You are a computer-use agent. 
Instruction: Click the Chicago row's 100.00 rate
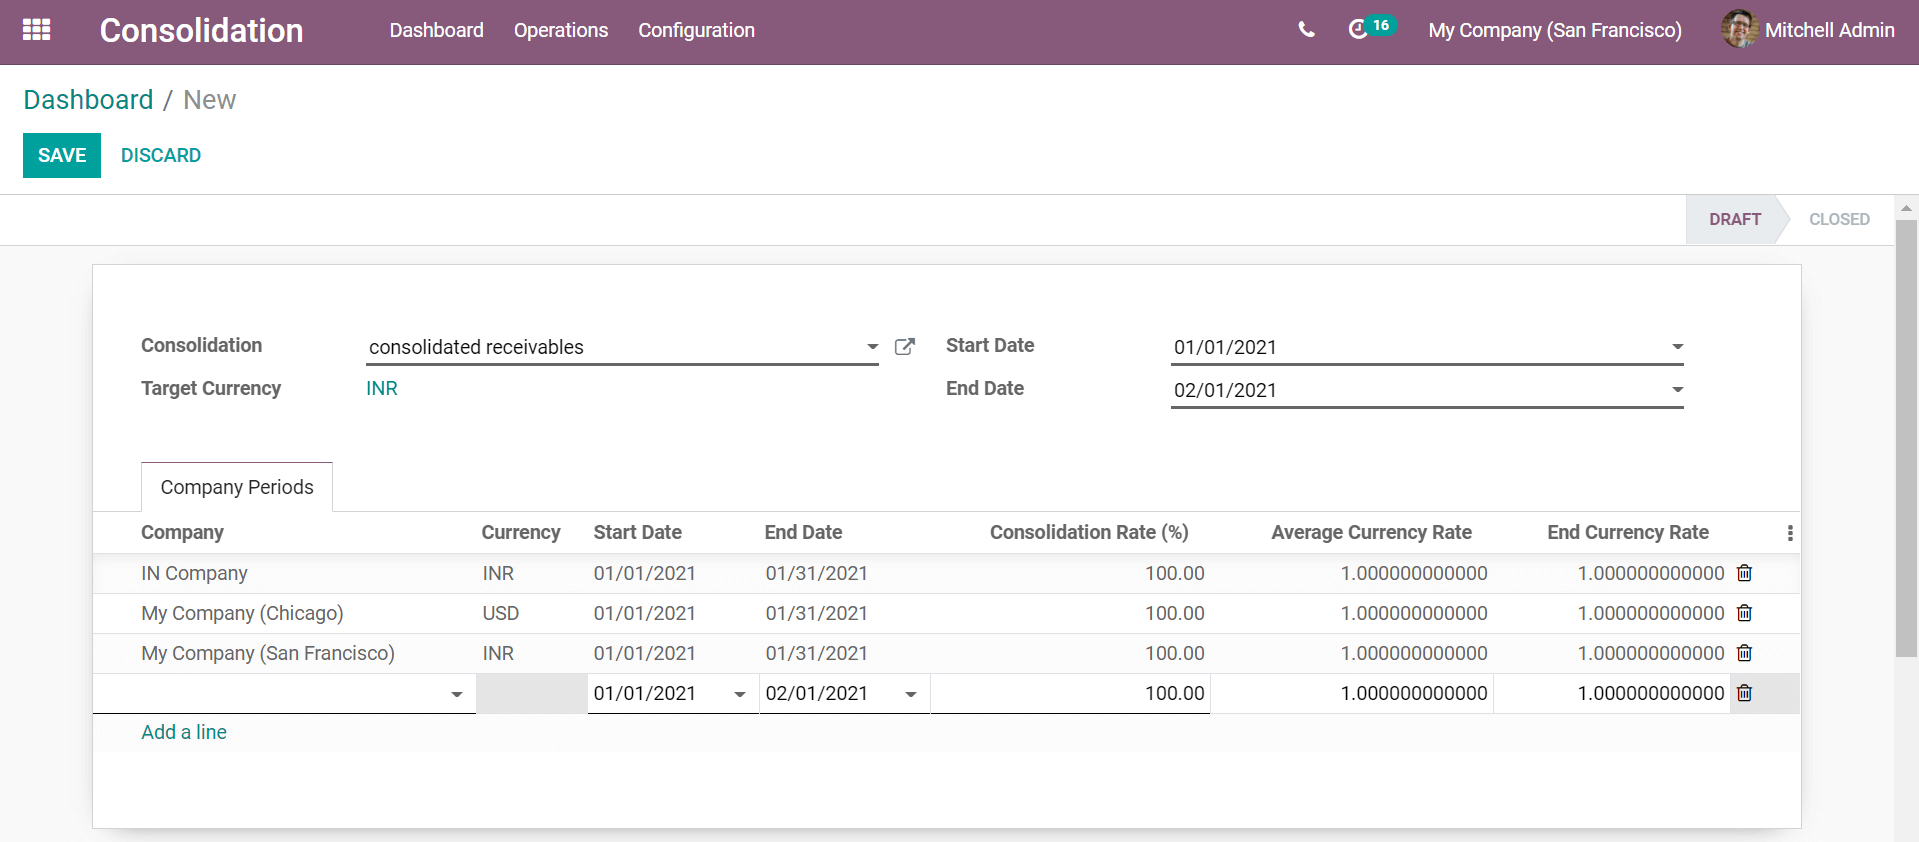click(1174, 613)
